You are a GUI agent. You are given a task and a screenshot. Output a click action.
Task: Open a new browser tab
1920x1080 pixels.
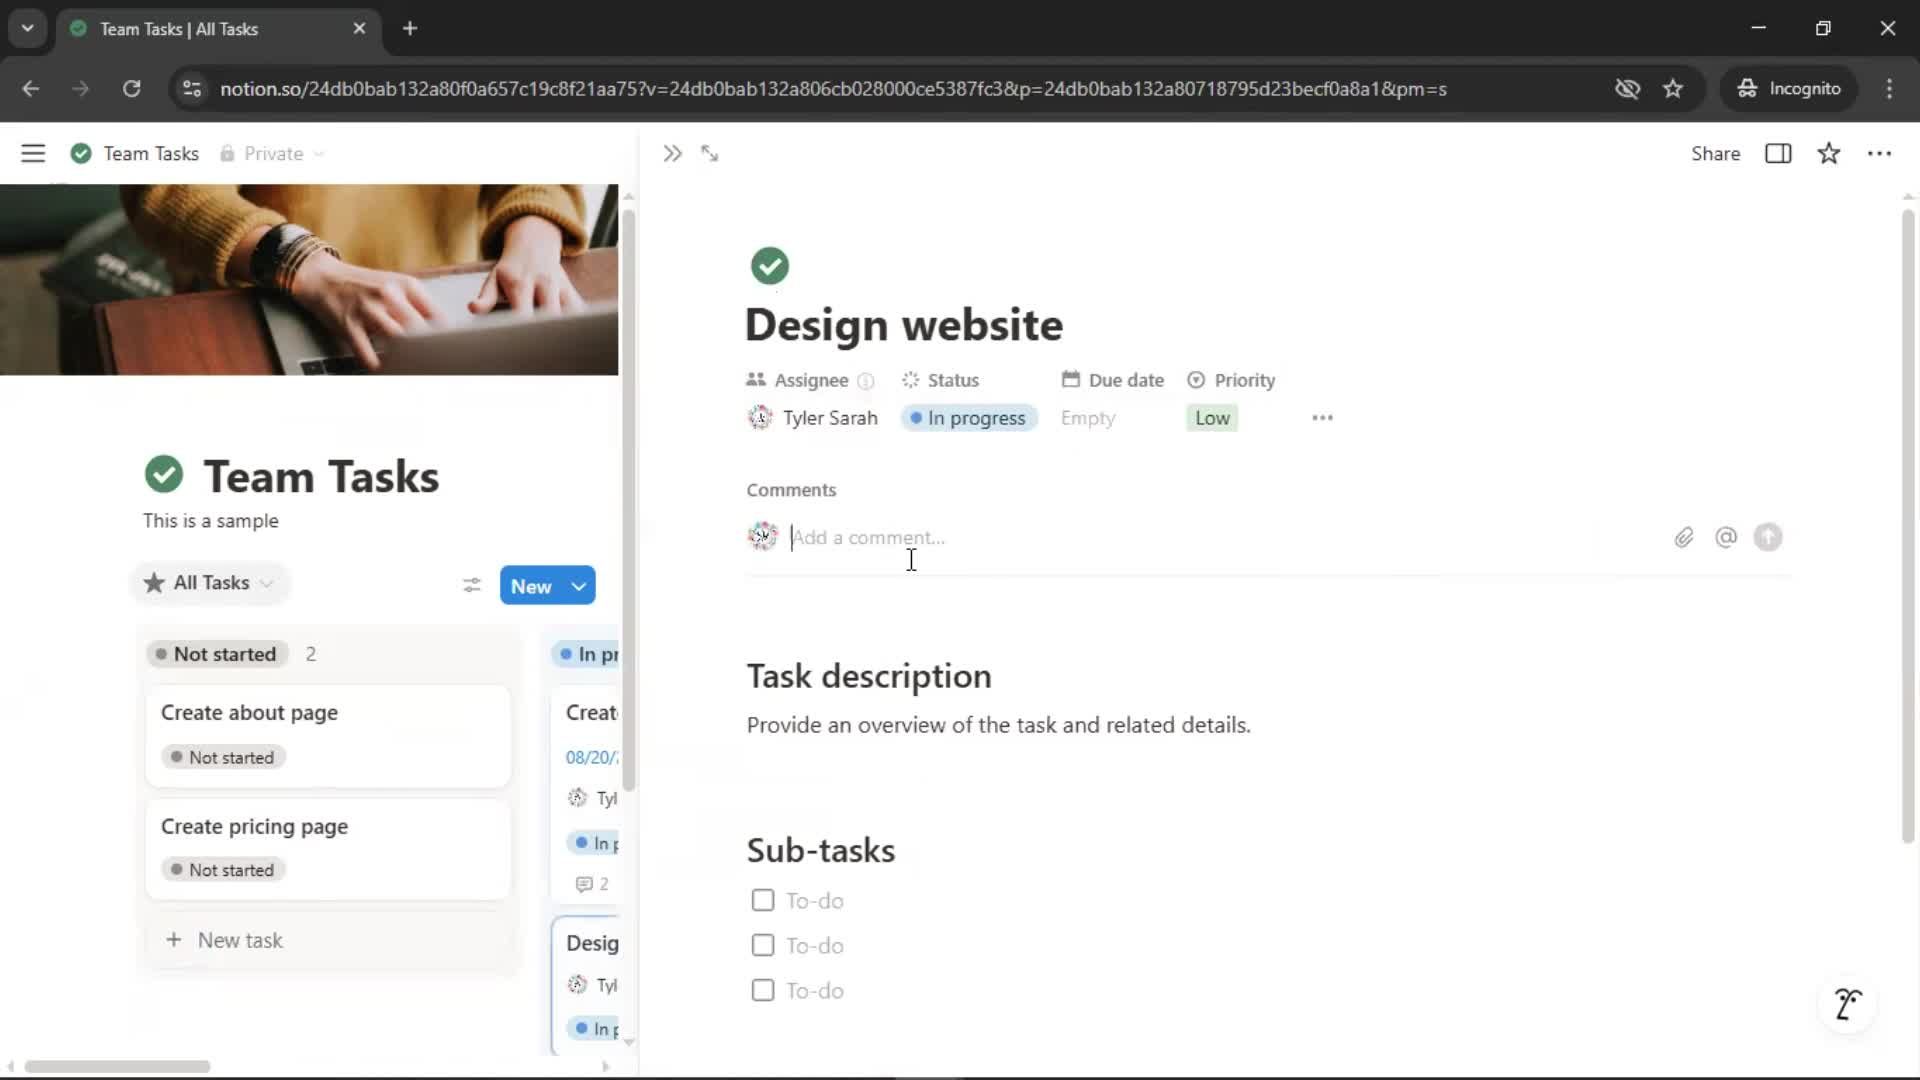point(410,28)
